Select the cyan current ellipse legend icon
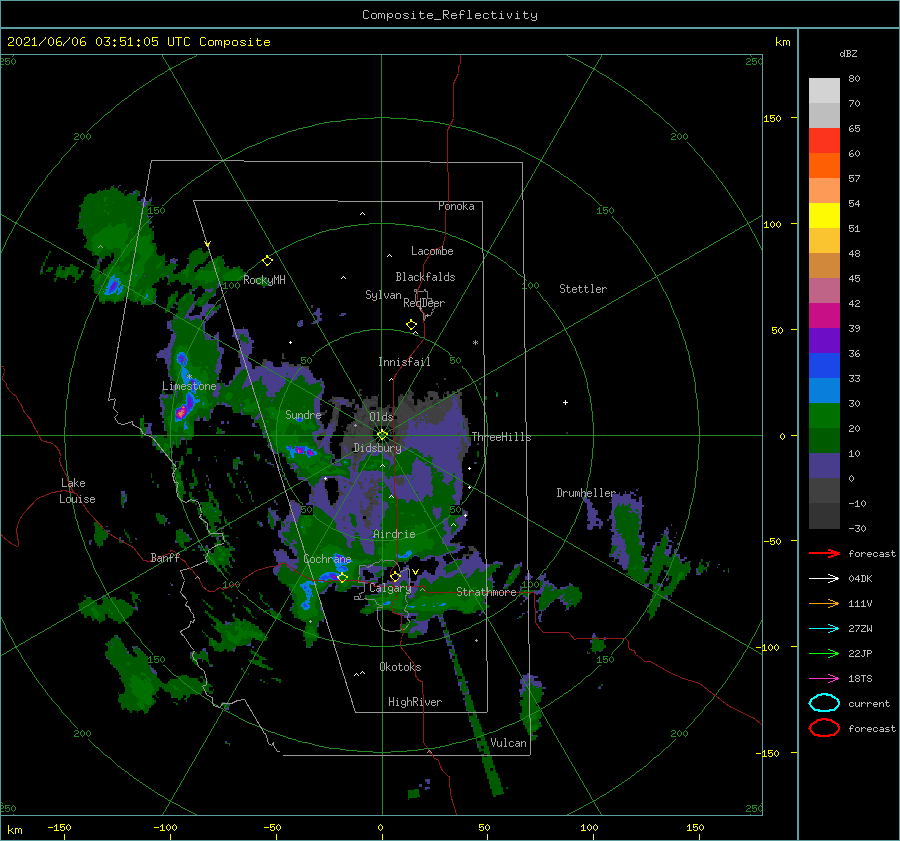This screenshot has width=900, height=841. [824, 703]
